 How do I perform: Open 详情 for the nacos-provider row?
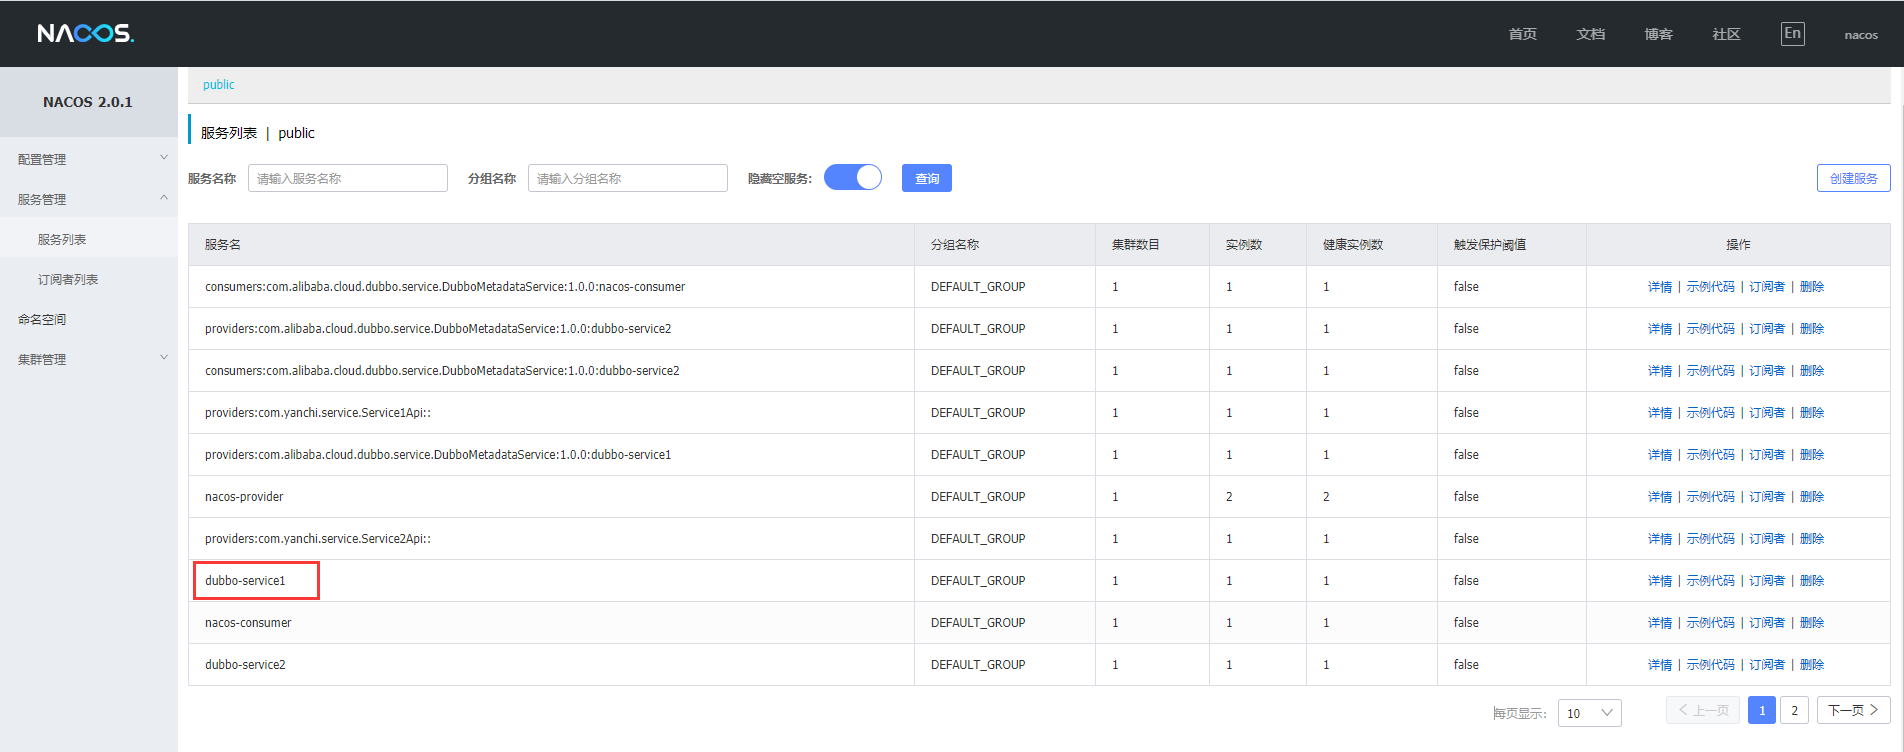1660,496
